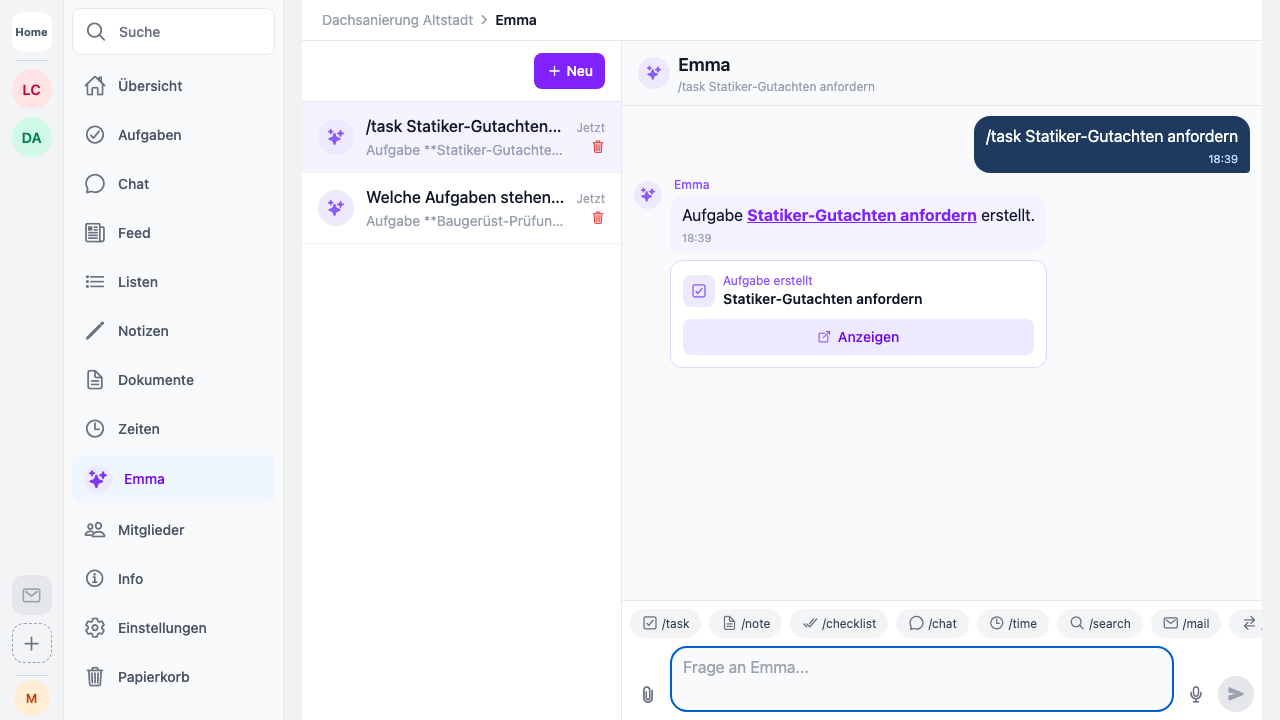
Task: Attach a file with the paperclip icon
Action: tap(647, 694)
